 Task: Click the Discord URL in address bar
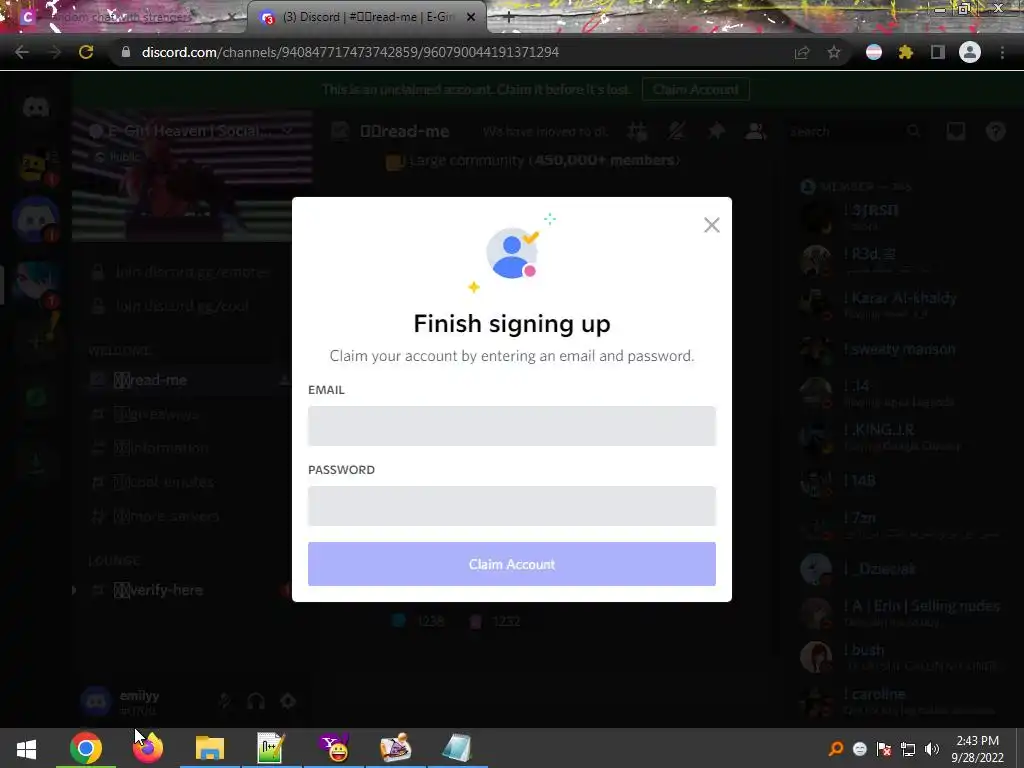click(350, 52)
